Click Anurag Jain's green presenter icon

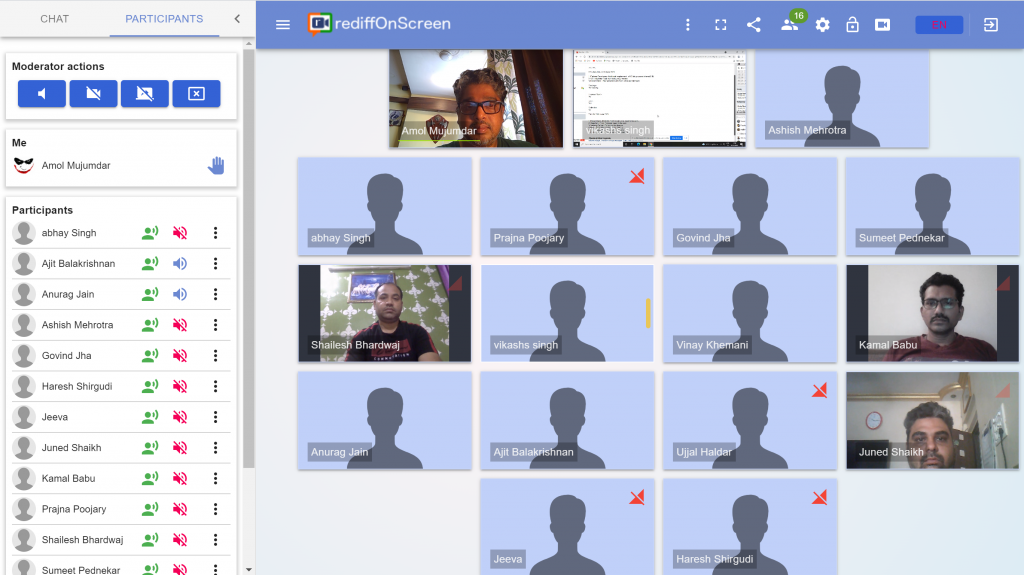[x=150, y=294]
